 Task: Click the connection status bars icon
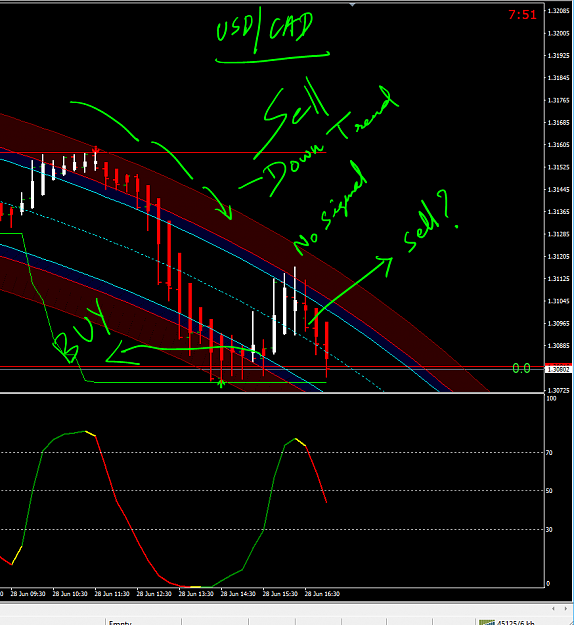486,622
